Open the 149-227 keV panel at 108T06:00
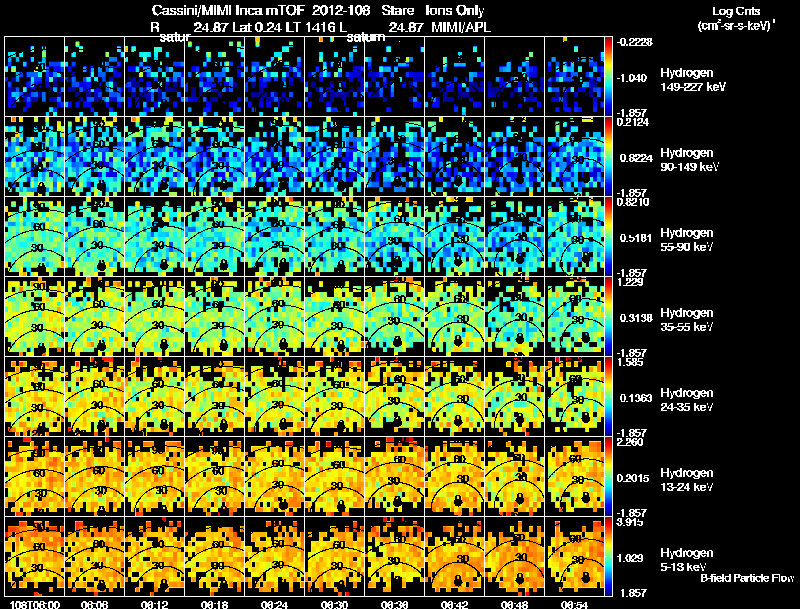This screenshot has width=800, height=609. pos(35,77)
